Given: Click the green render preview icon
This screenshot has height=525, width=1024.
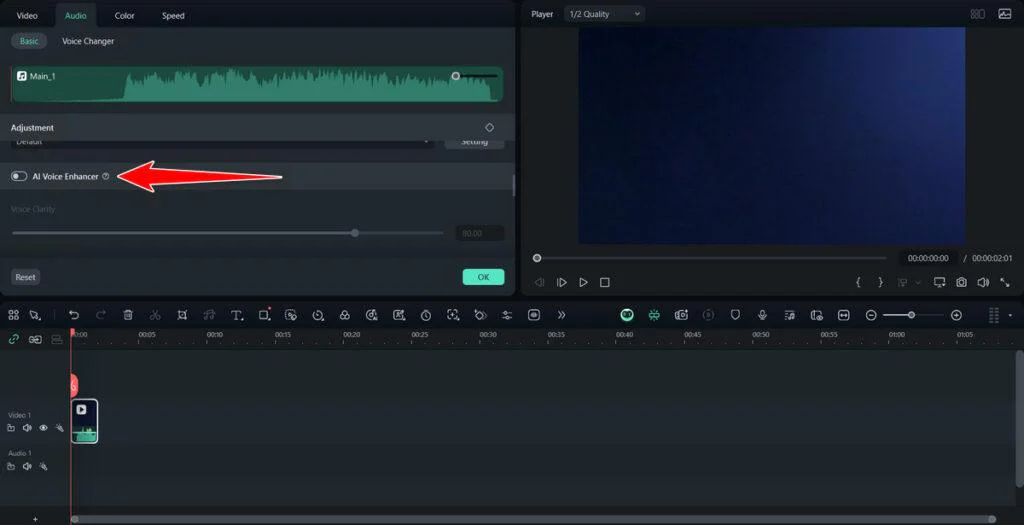Looking at the screenshot, I should 654,315.
